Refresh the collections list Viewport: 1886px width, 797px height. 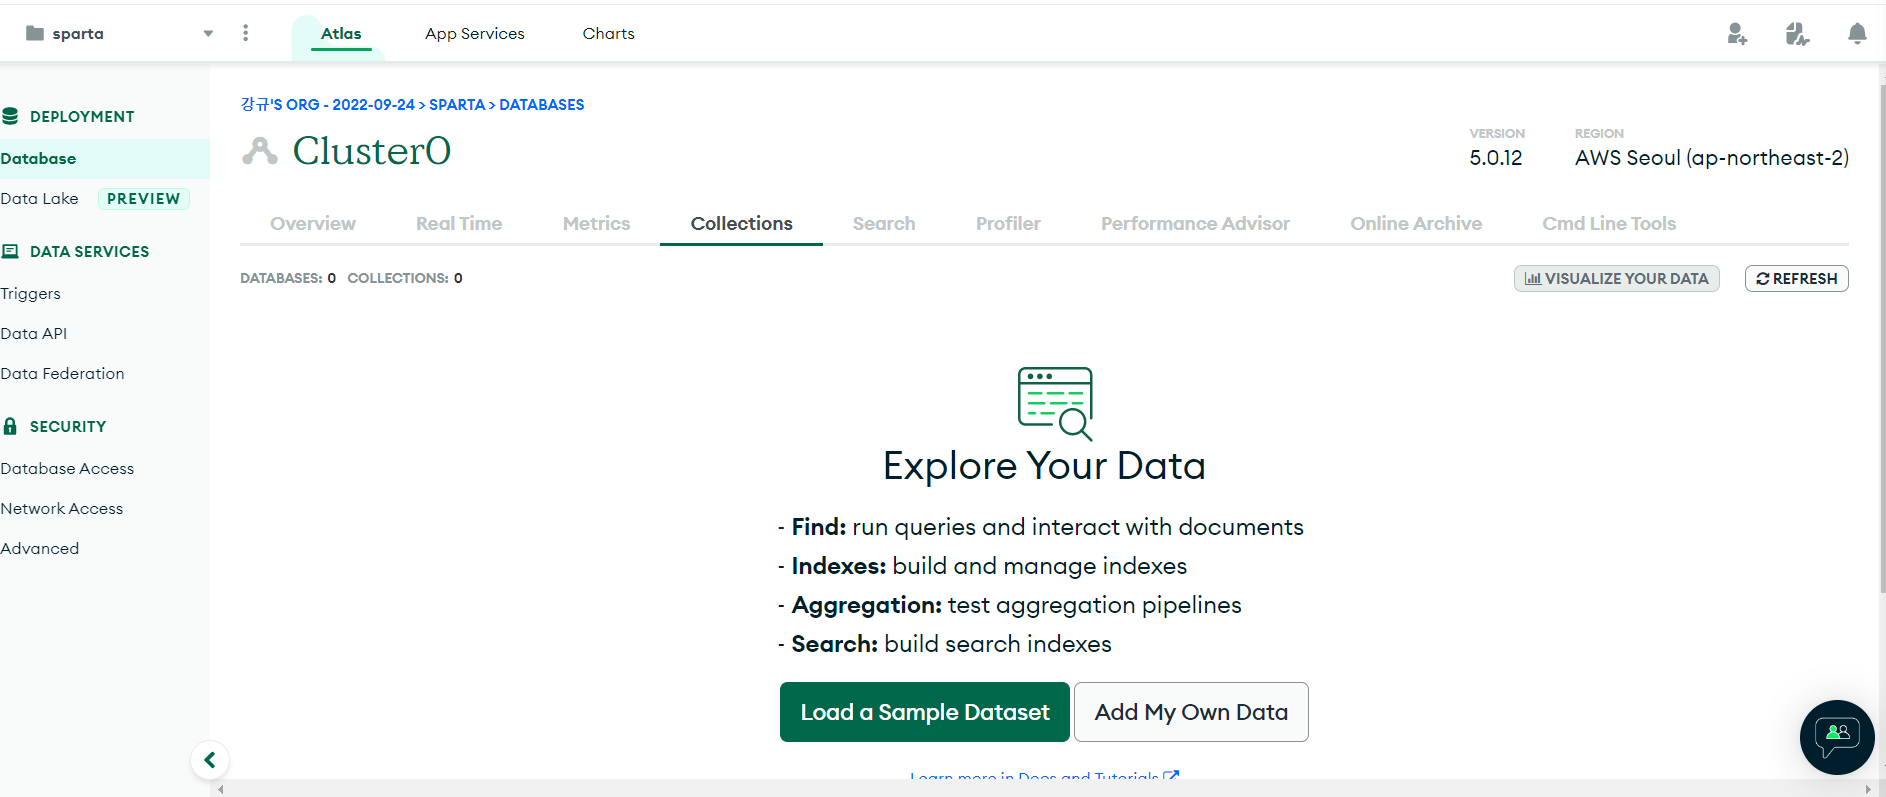pos(1796,278)
